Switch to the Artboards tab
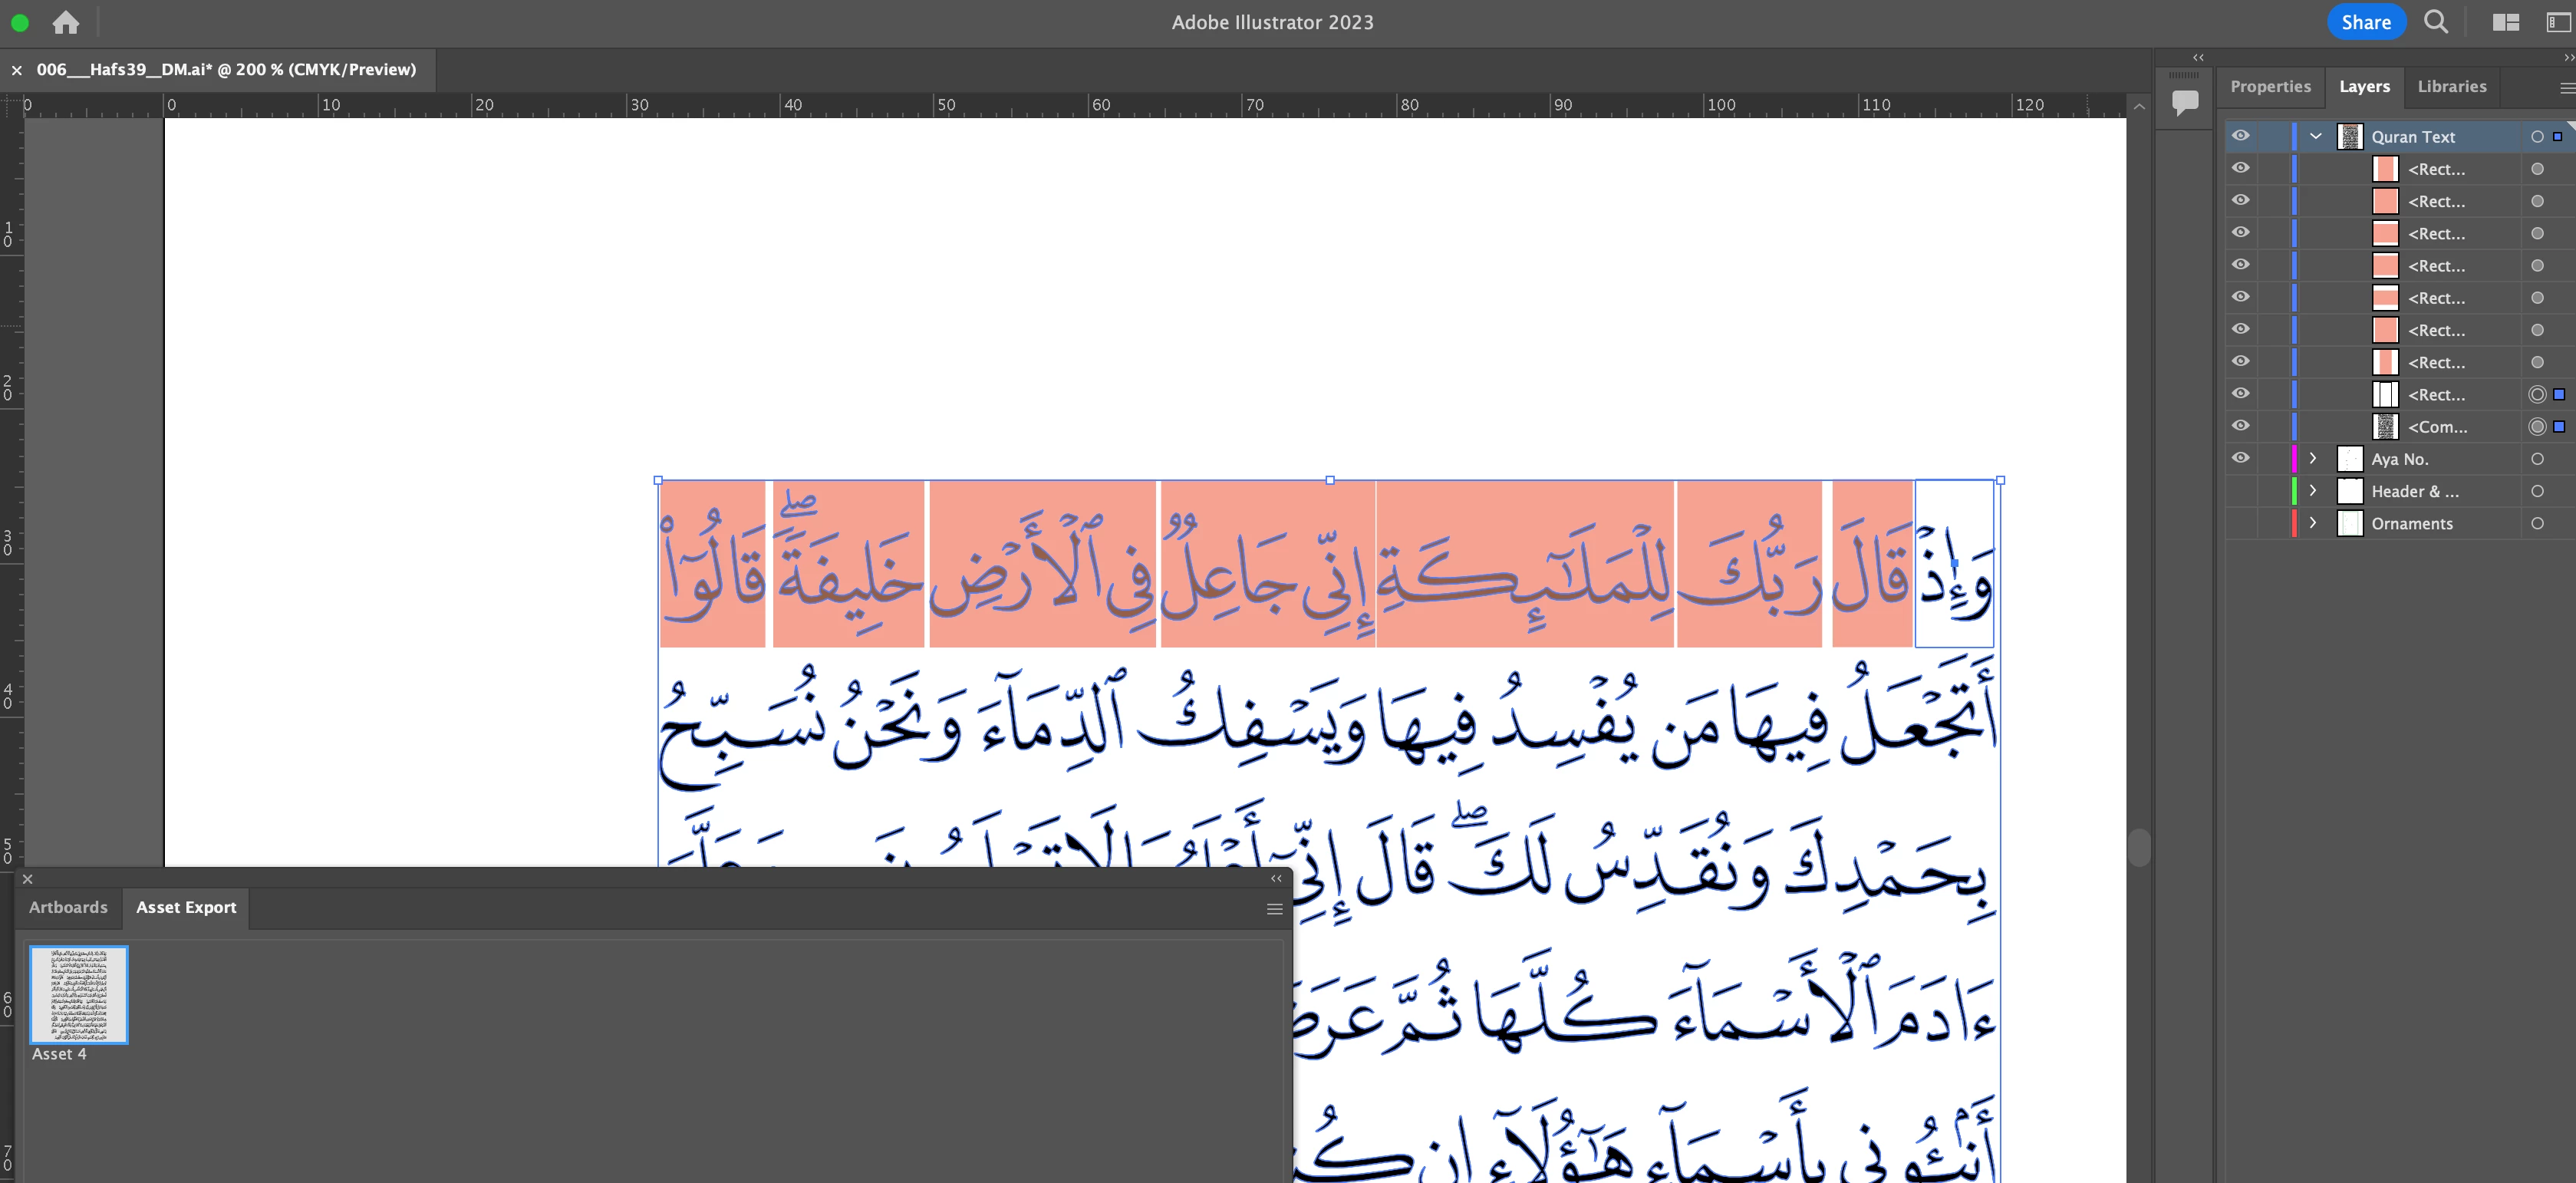Screen dimensions: 2576x1183 68,907
